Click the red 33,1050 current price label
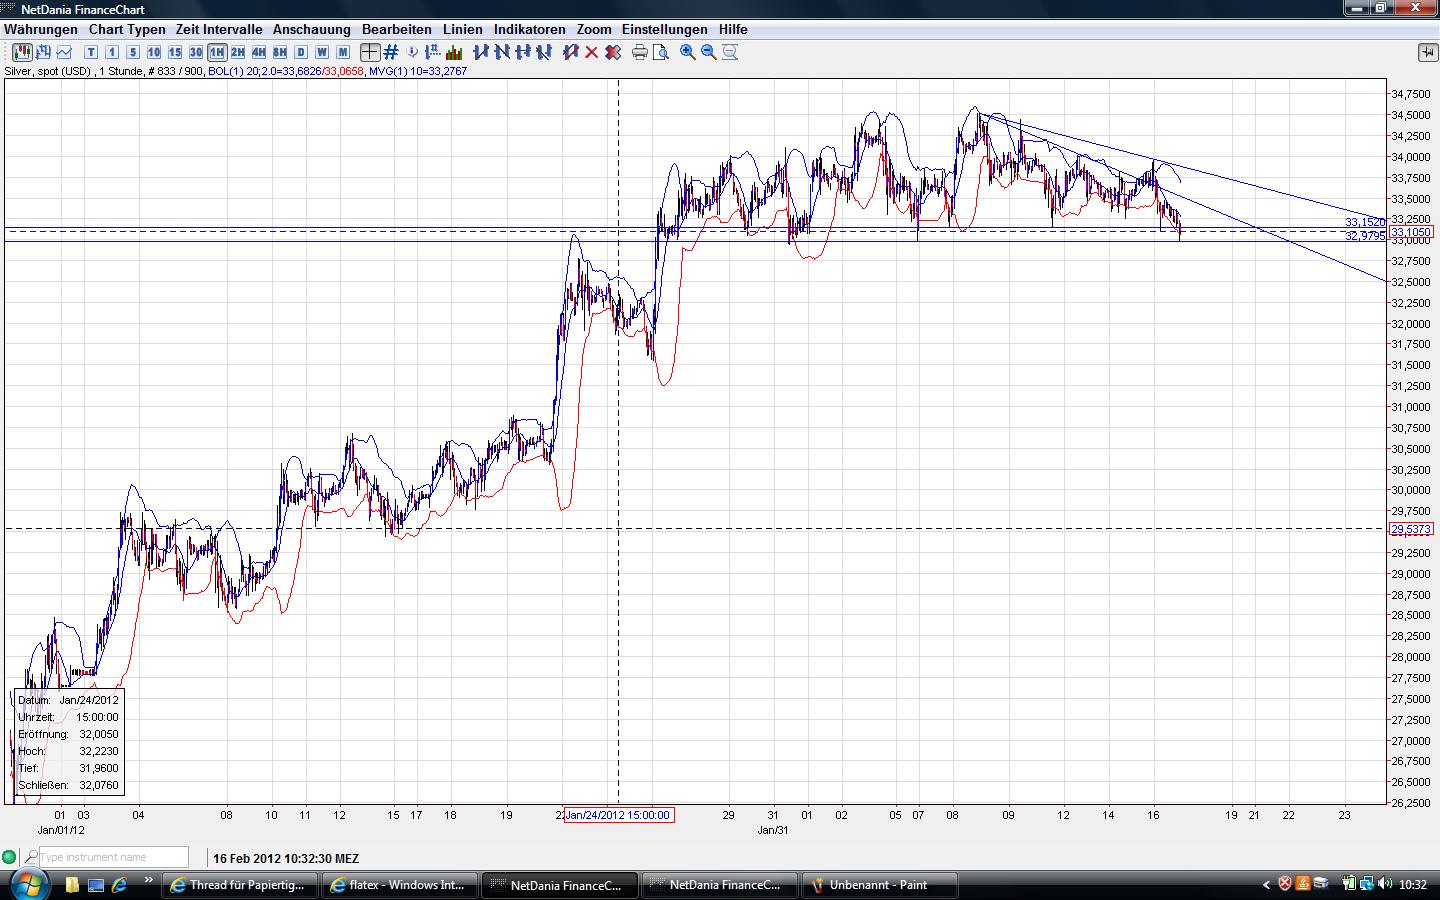The width and height of the screenshot is (1440, 900). pyautogui.click(x=1411, y=232)
